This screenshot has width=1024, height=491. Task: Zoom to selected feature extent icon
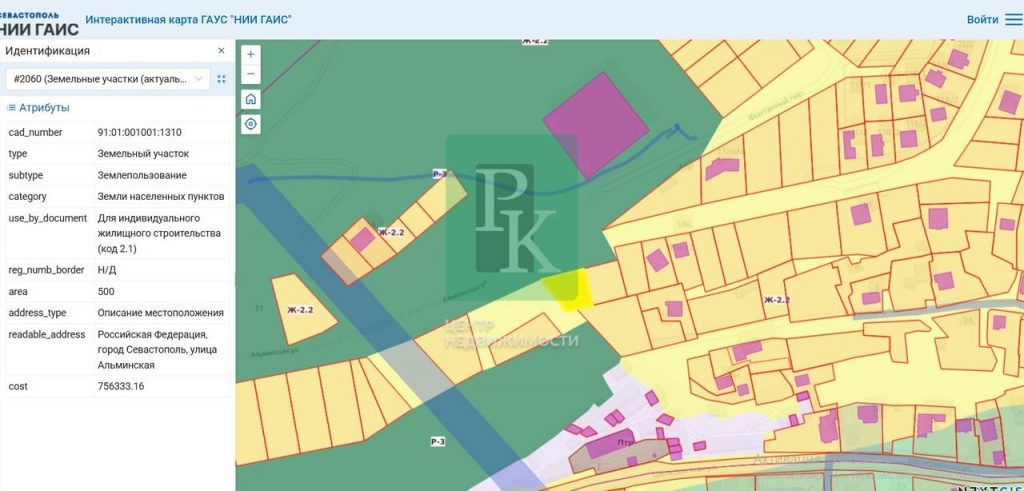[221, 79]
